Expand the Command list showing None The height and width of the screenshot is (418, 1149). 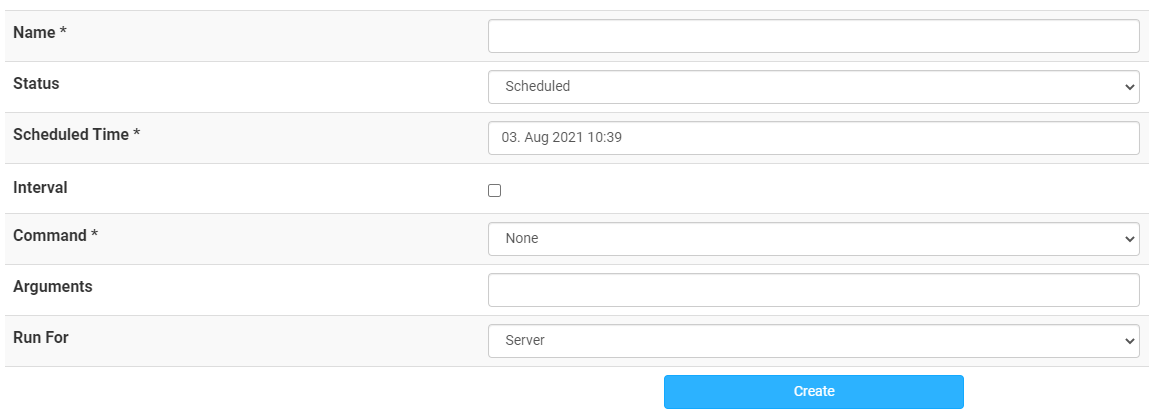click(x=813, y=239)
